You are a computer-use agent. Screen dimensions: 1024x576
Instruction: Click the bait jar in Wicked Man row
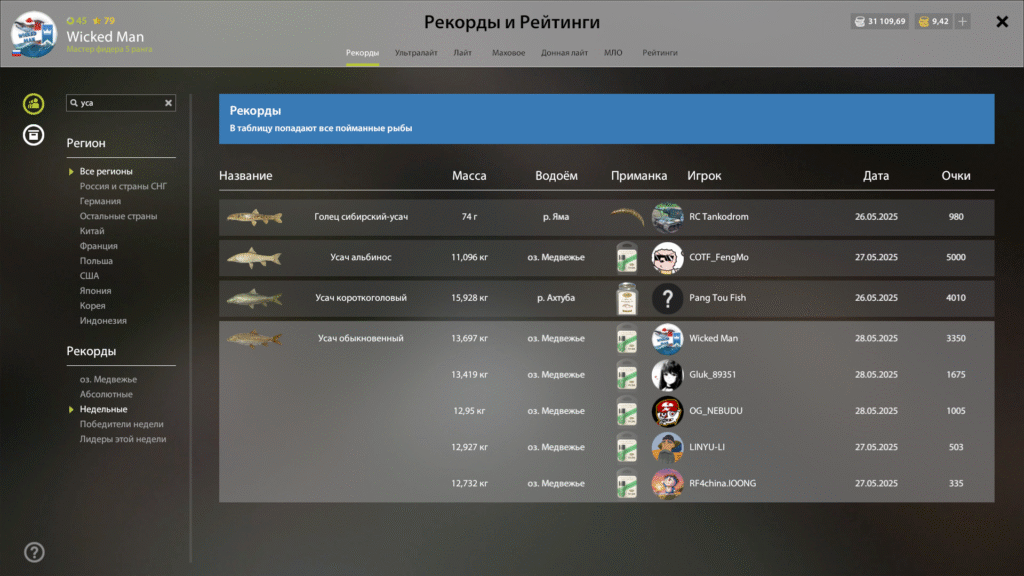[627, 338]
